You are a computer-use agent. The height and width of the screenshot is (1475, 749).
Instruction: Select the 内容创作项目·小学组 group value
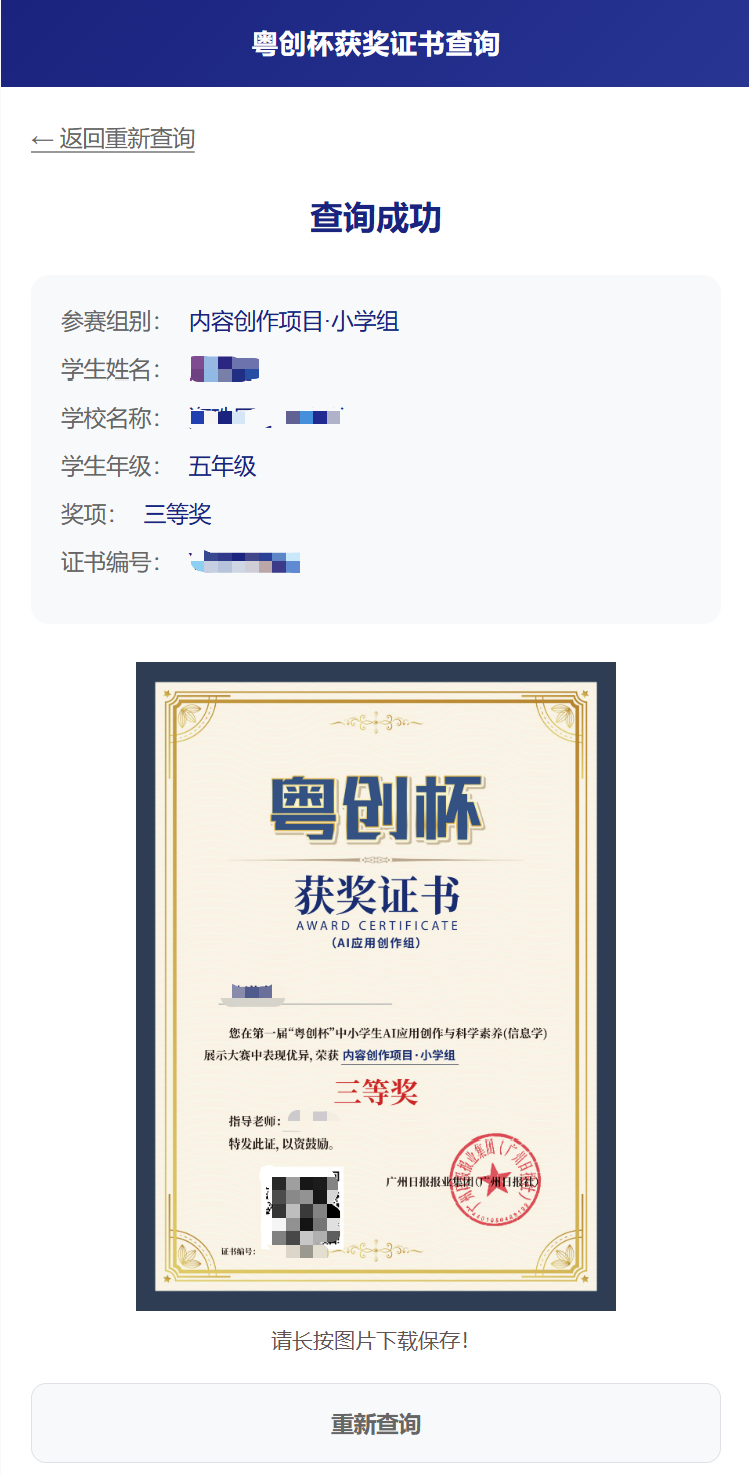coord(294,321)
